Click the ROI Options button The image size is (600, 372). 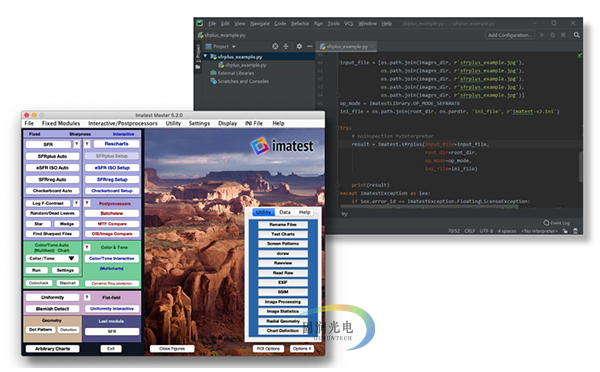pyautogui.click(x=268, y=349)
